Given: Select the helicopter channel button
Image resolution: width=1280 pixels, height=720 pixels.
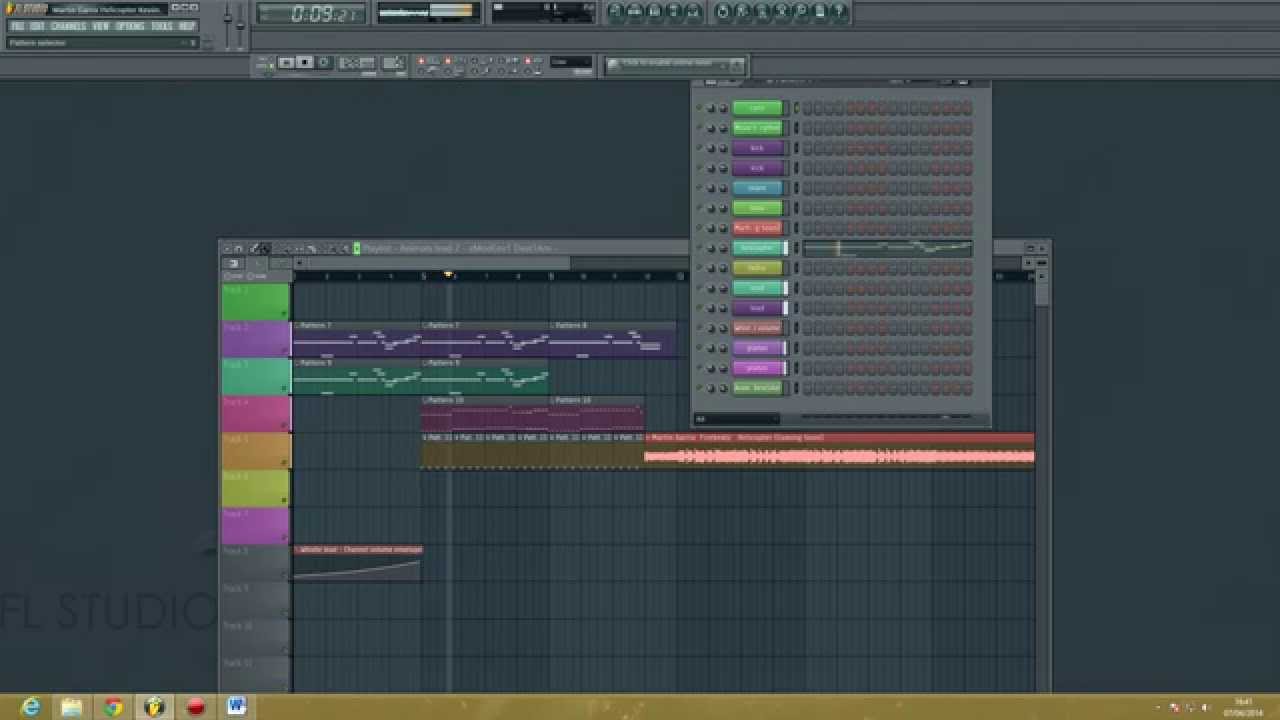Looking at the screenshot, I should (x=757, y=248).
